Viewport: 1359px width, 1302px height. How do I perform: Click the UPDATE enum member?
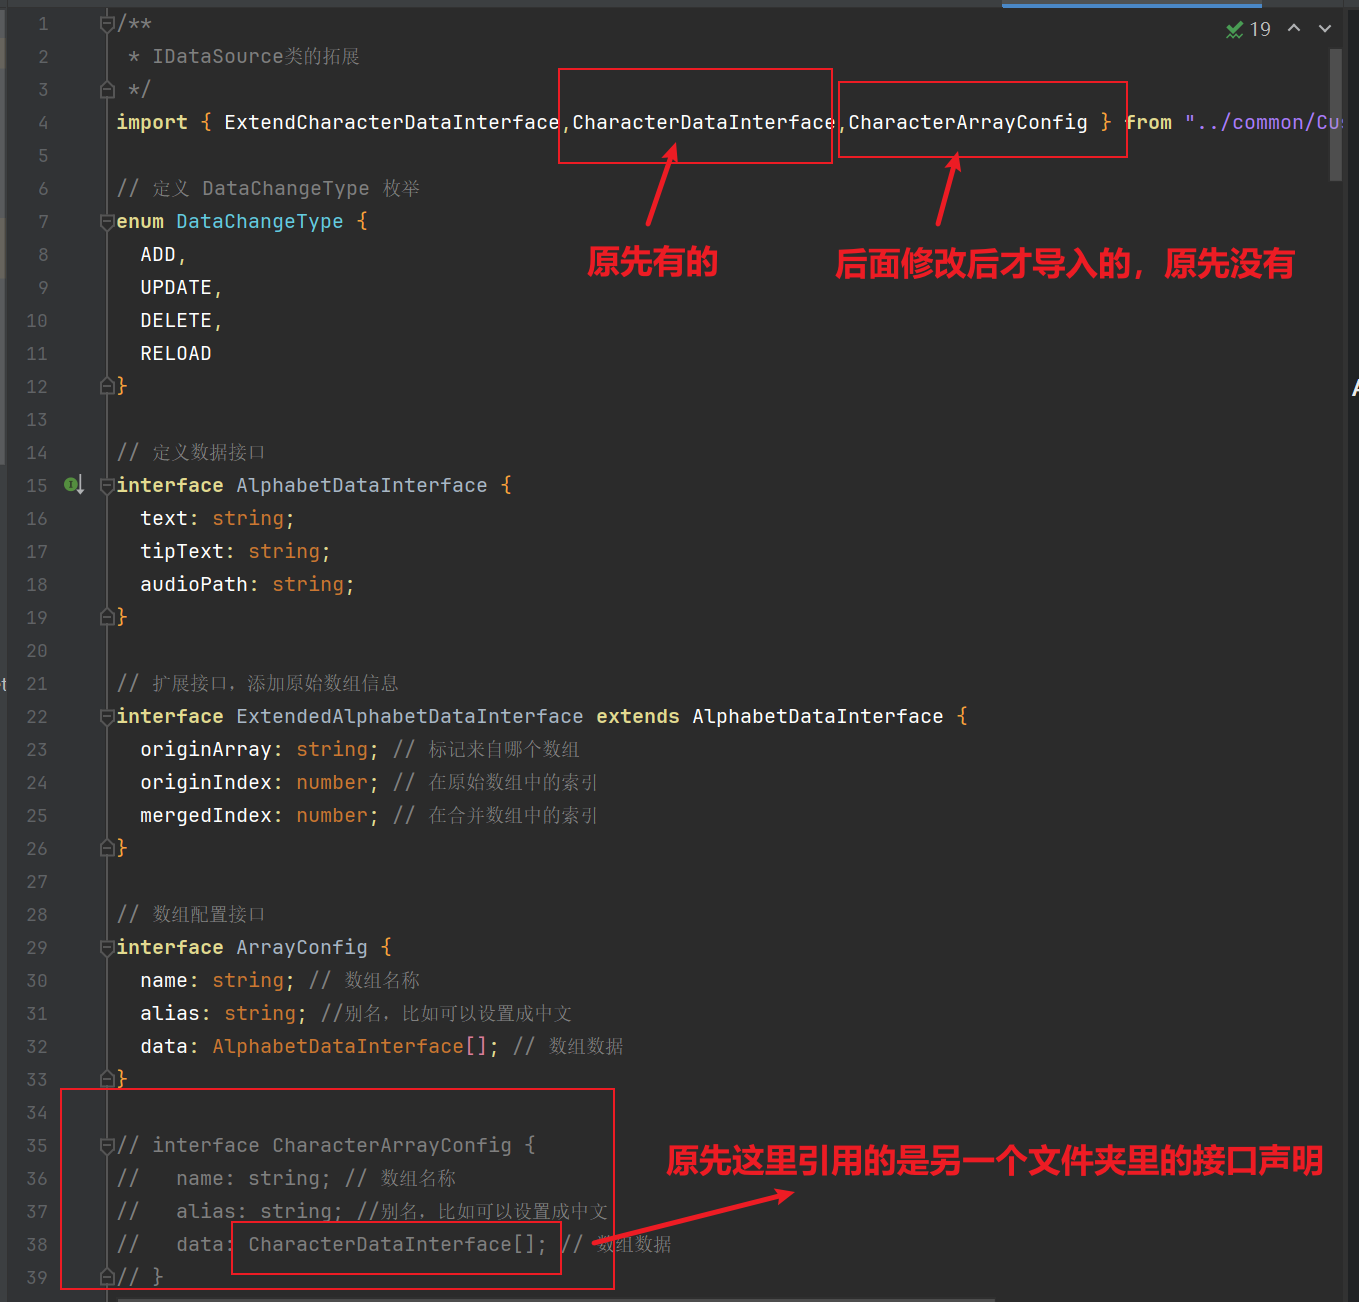[176, 287]
